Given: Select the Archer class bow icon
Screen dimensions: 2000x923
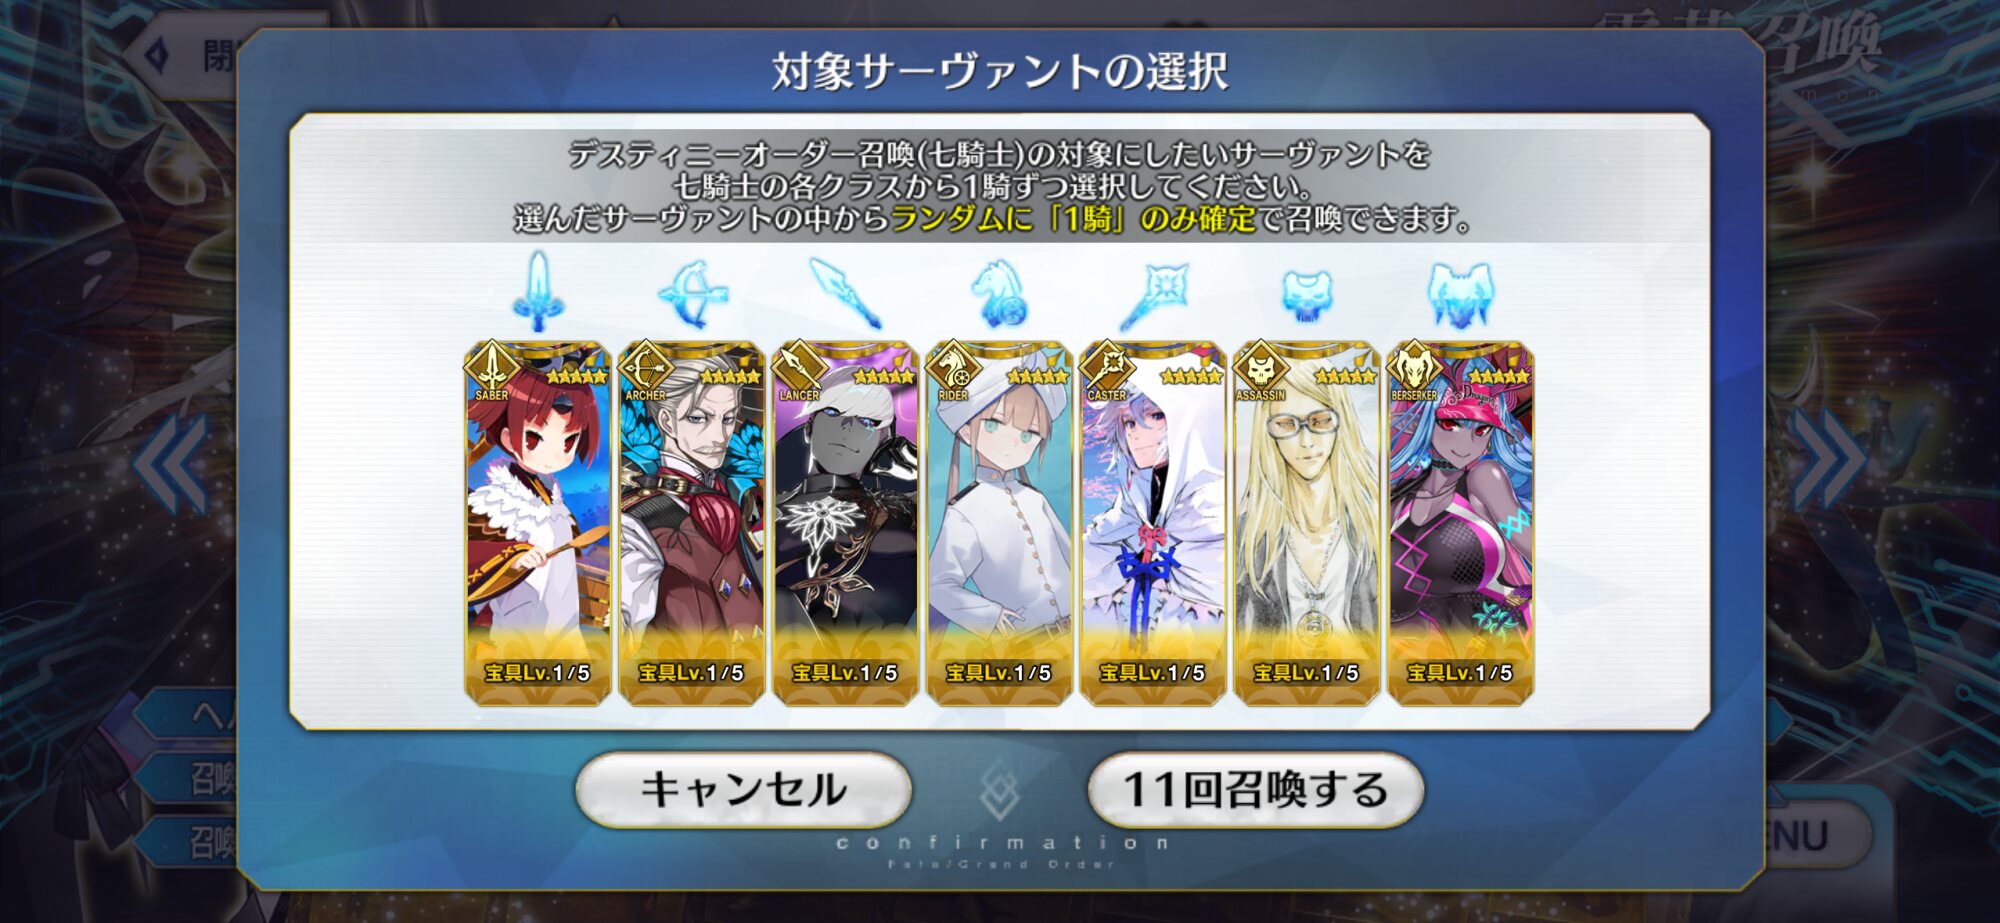Looking at the screenshot, I should coord(692,294).
